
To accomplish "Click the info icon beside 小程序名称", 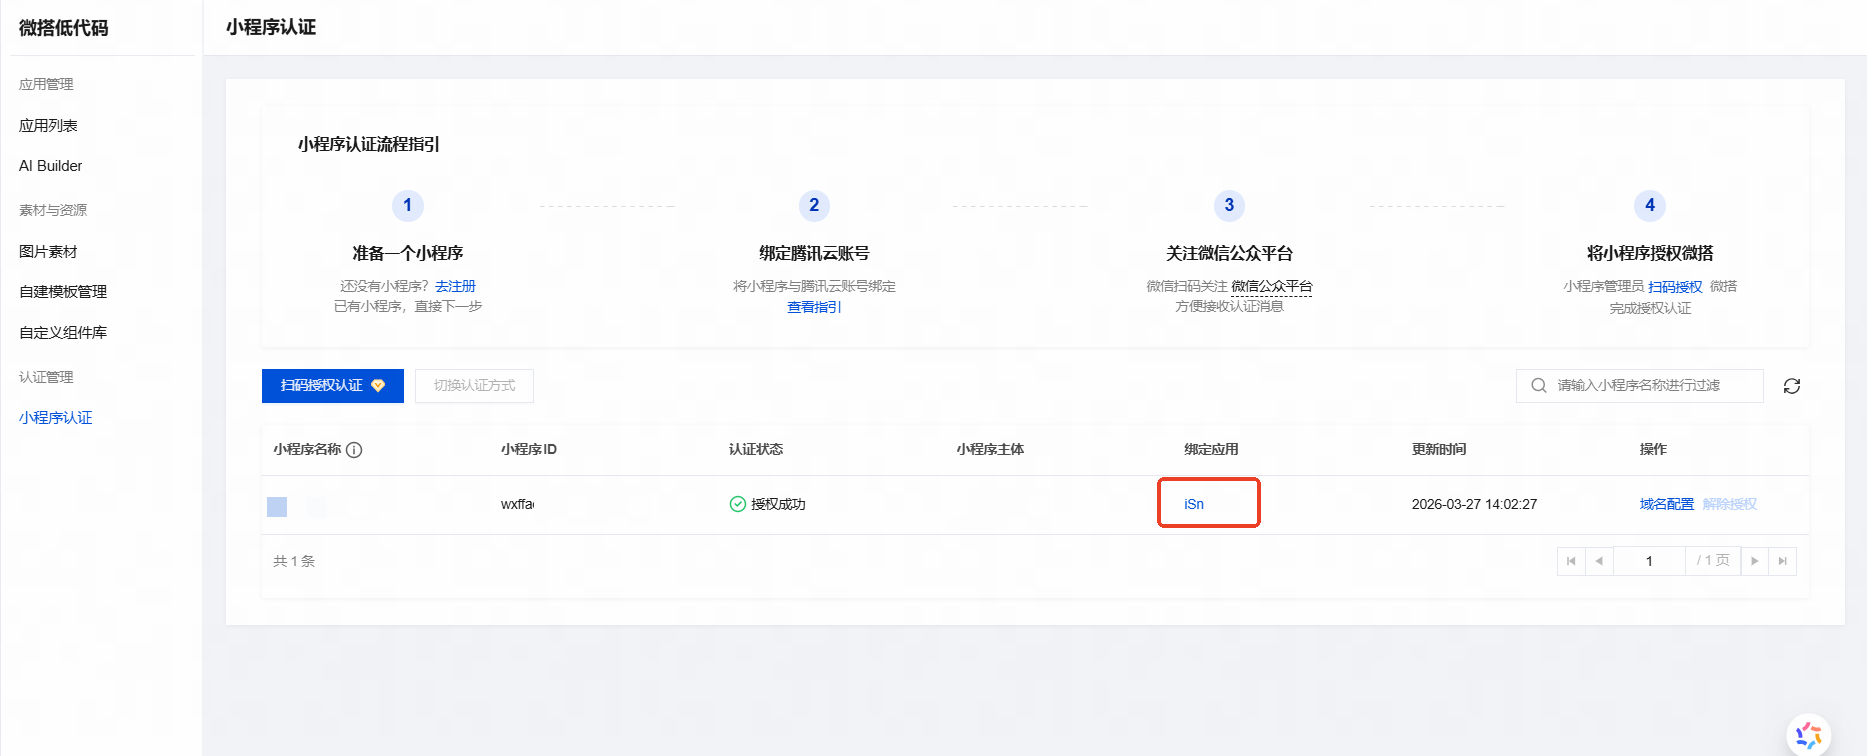I will 354,450.
